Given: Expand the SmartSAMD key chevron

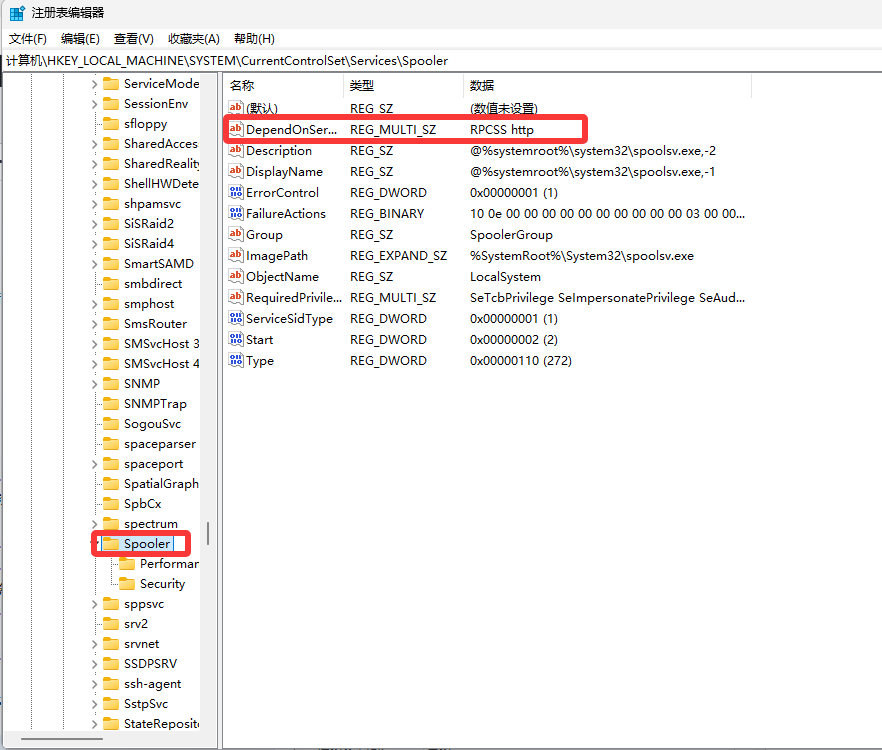Looking at the screenshot, I should click(x=94, y=264).
